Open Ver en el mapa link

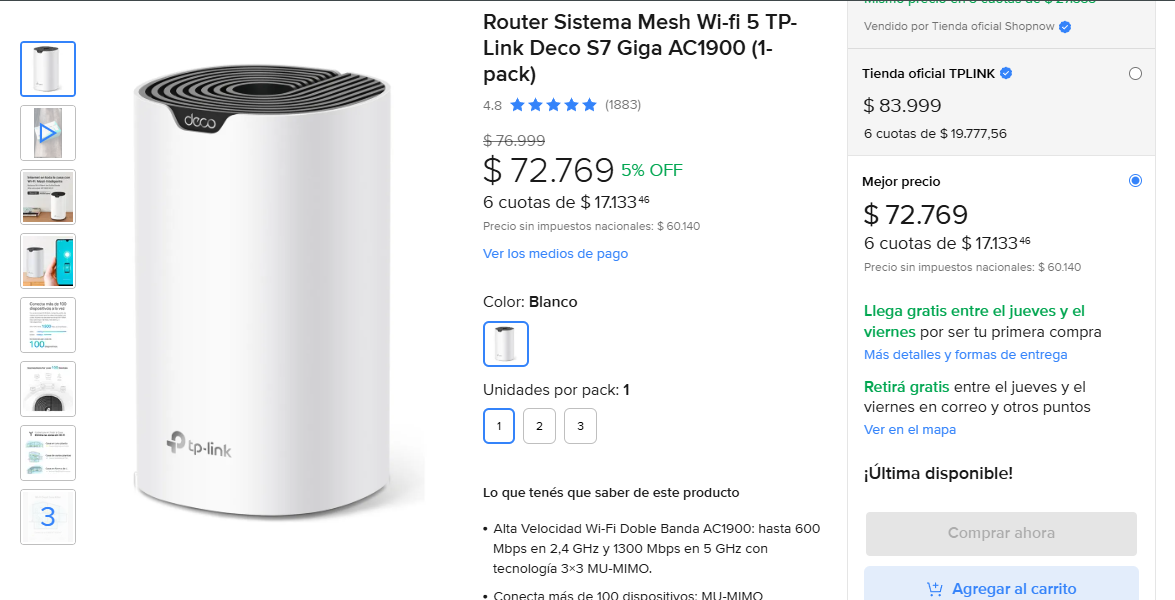click(x=909, y=430)
